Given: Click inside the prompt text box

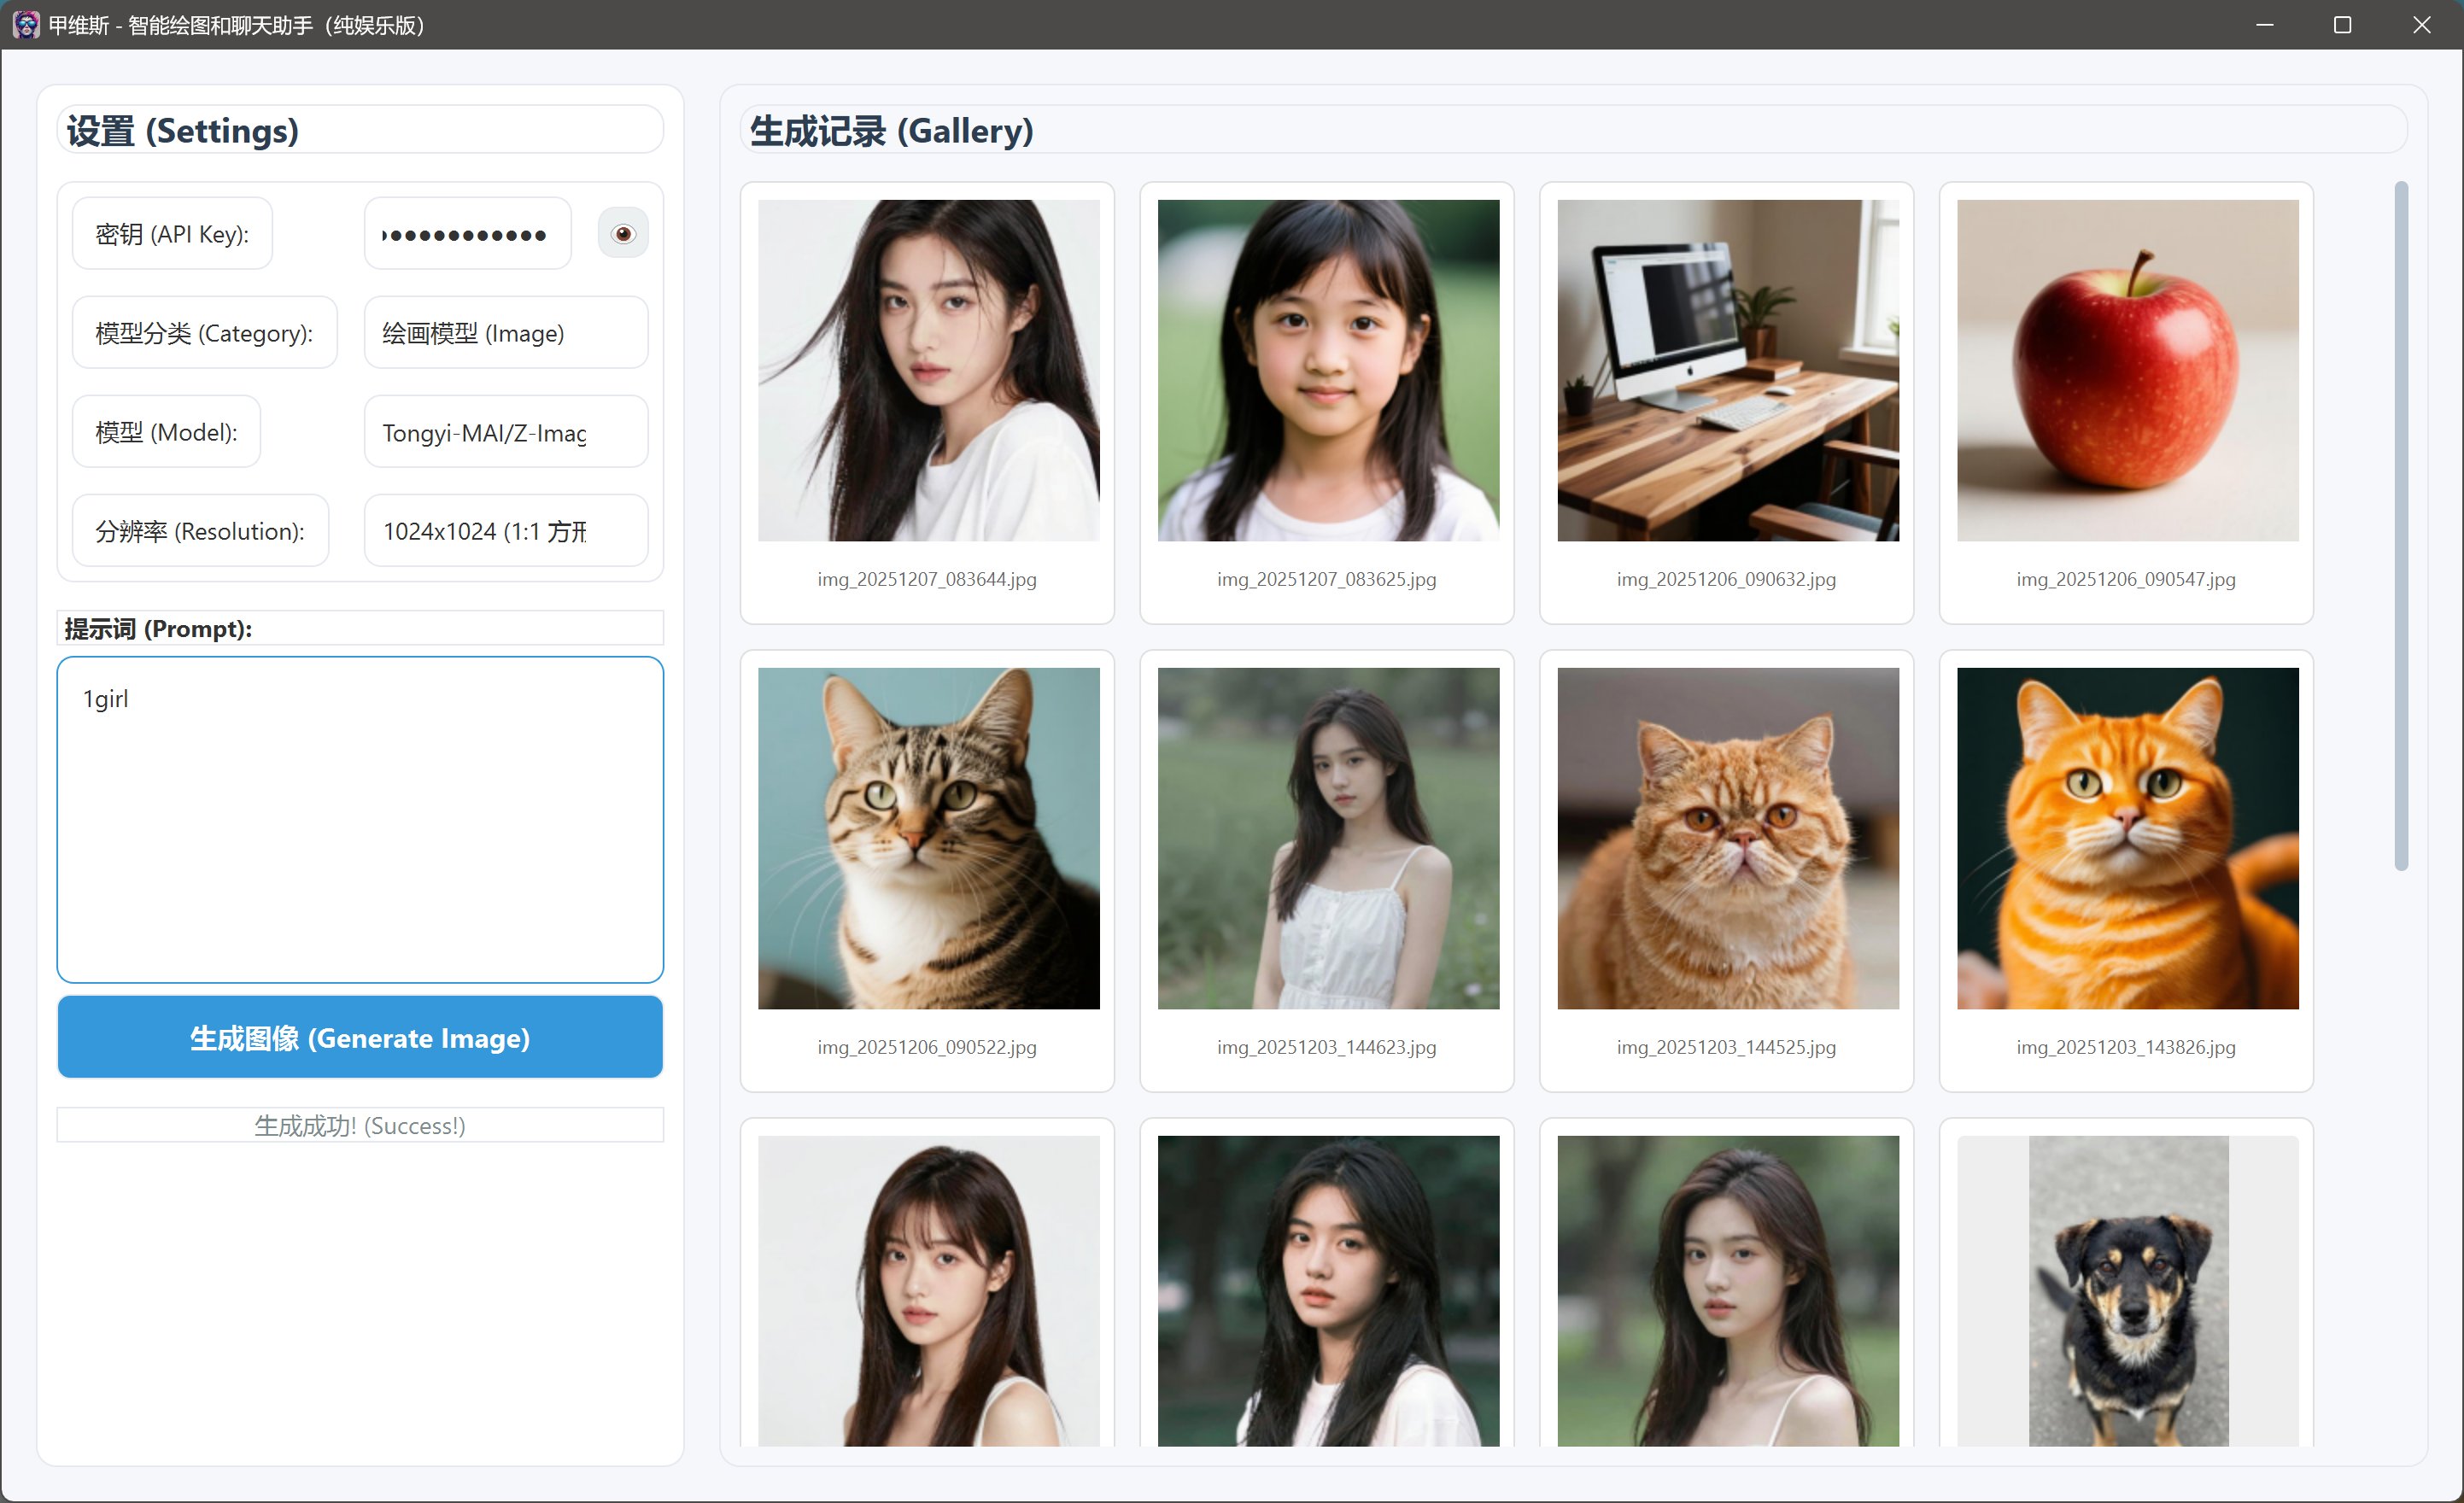Looking at the screenshot, I should pos(360,820).
